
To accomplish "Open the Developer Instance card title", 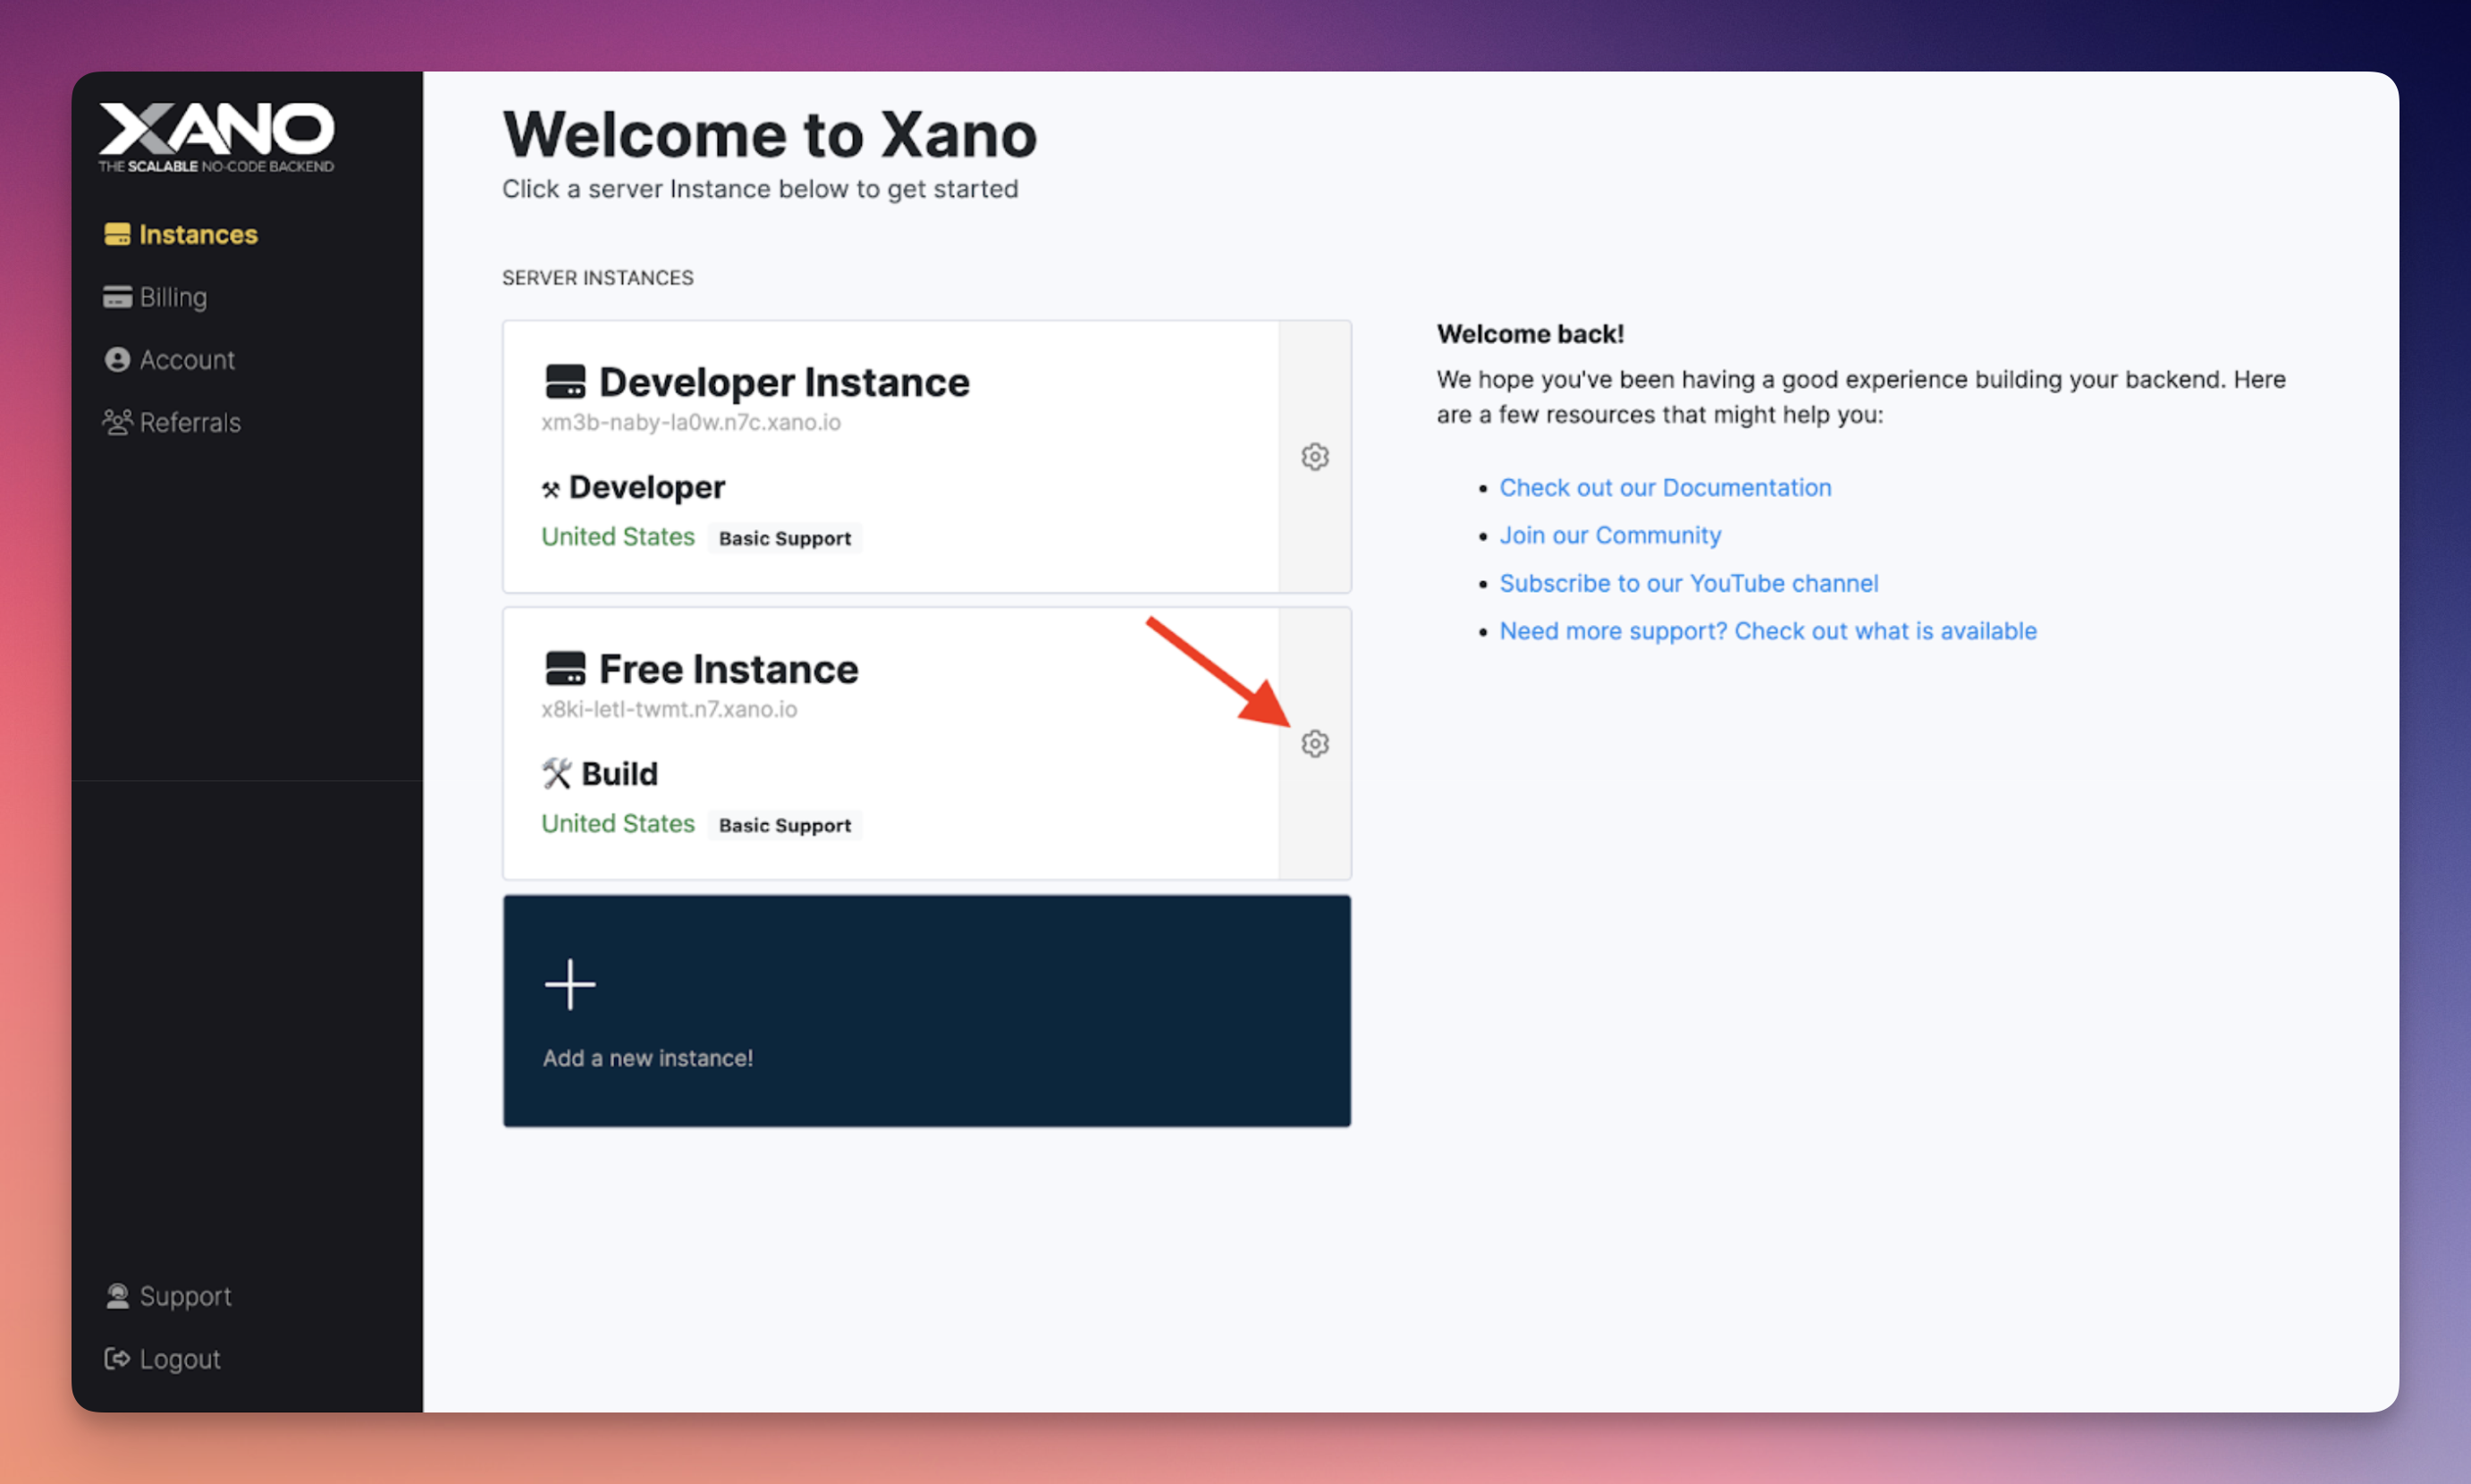I will [784, 382].
